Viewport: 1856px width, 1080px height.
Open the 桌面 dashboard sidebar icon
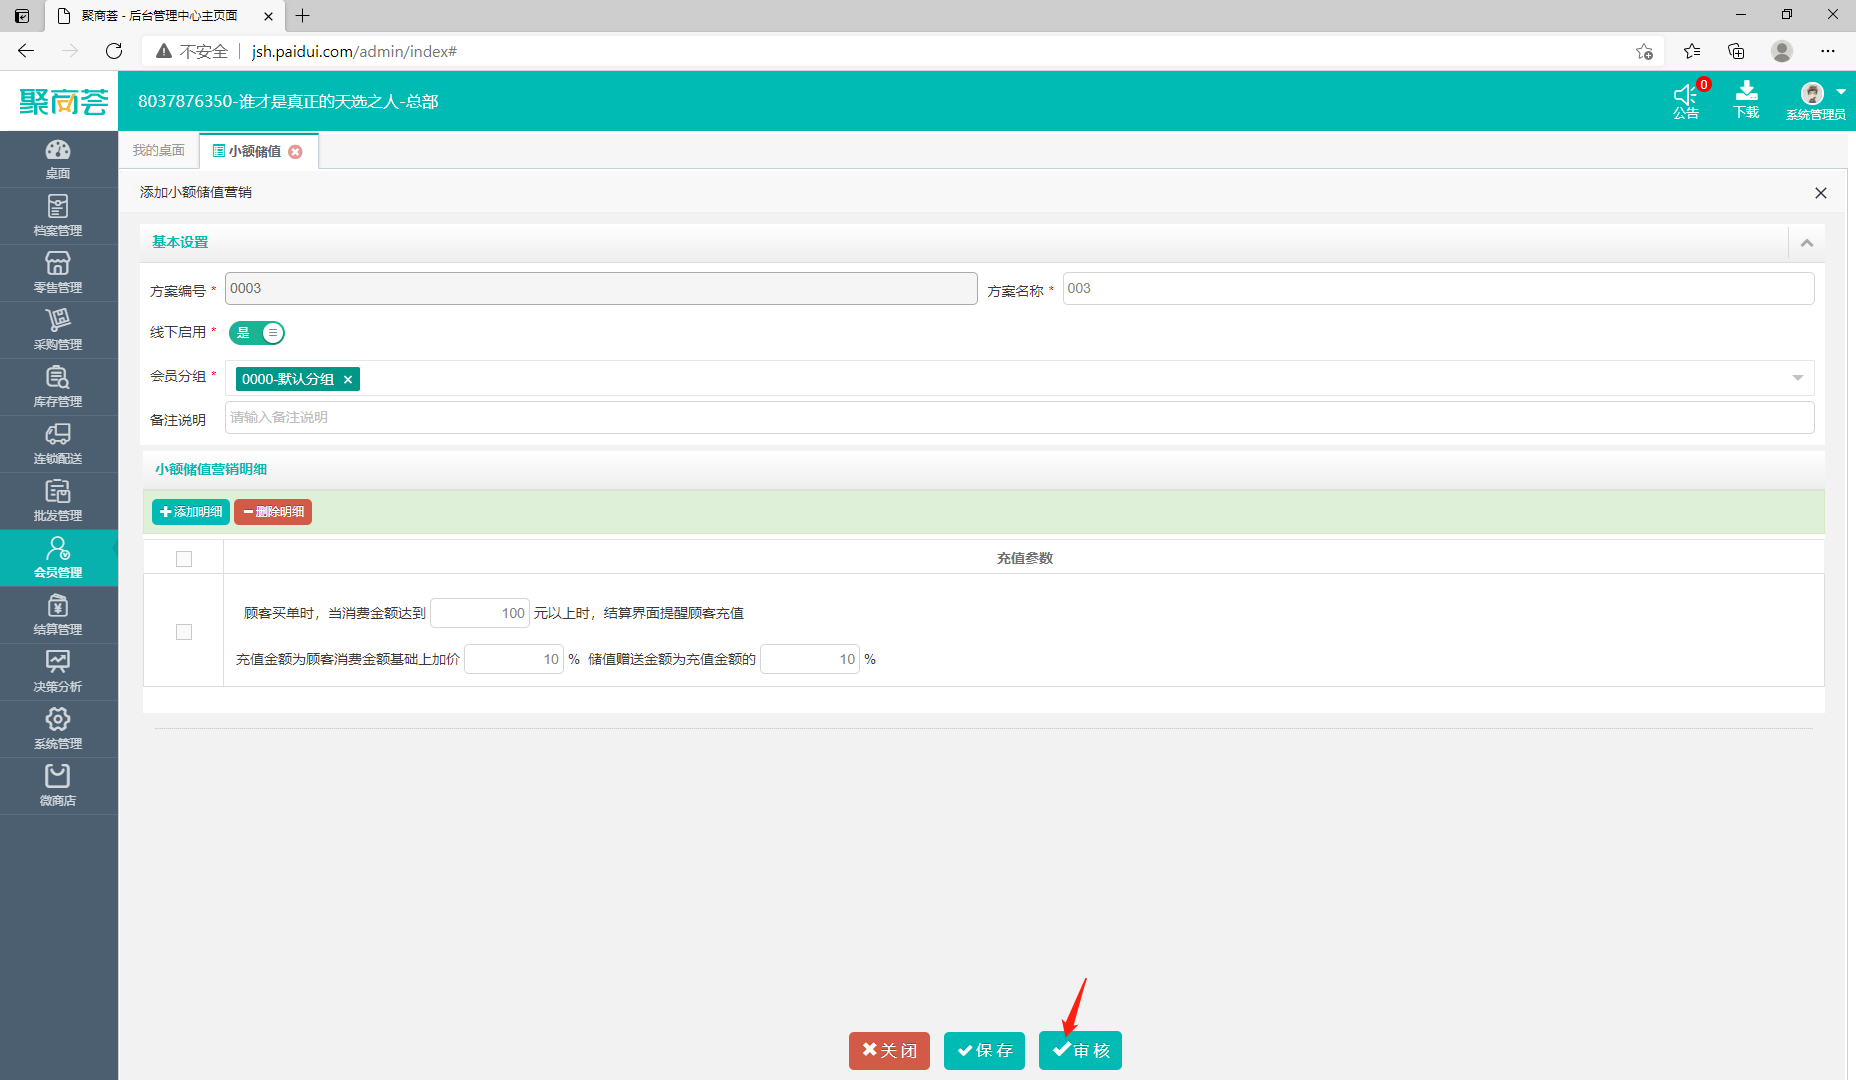click(x=58, y=159)
